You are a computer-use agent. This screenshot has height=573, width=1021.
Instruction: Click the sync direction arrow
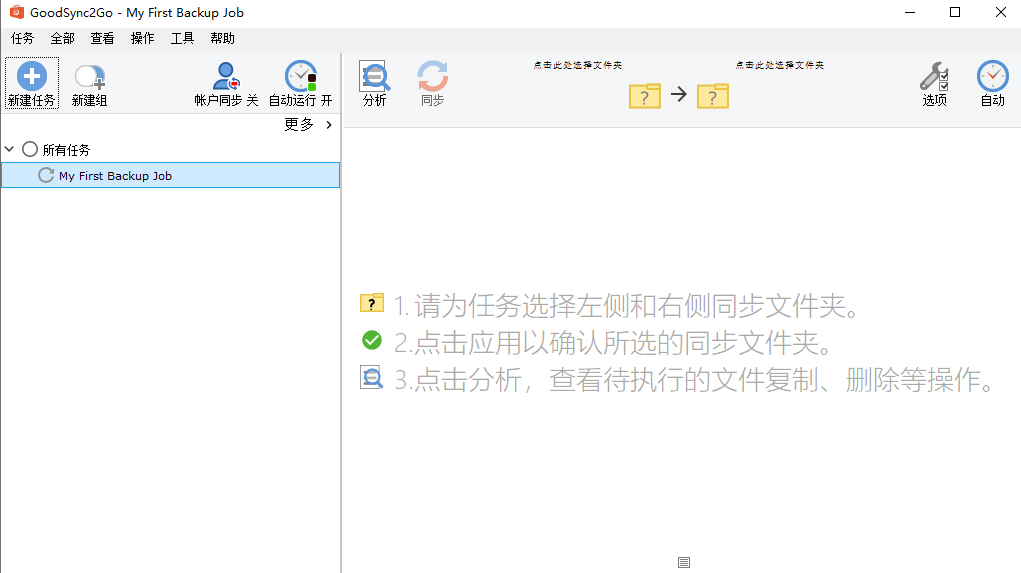tap(678, 94)
